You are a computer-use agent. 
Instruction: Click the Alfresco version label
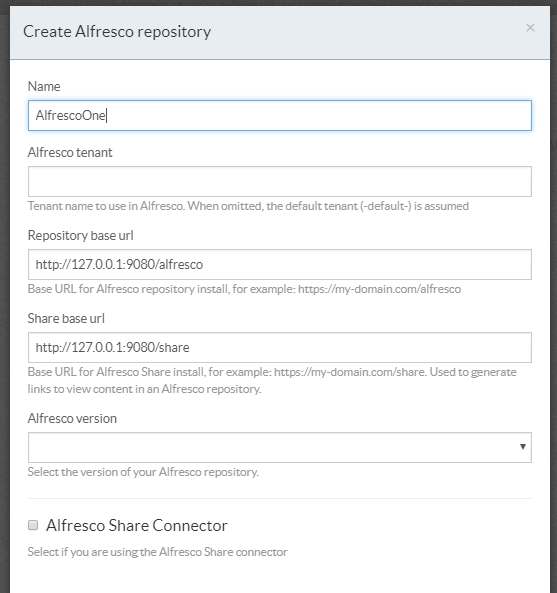tap(72, 419)
